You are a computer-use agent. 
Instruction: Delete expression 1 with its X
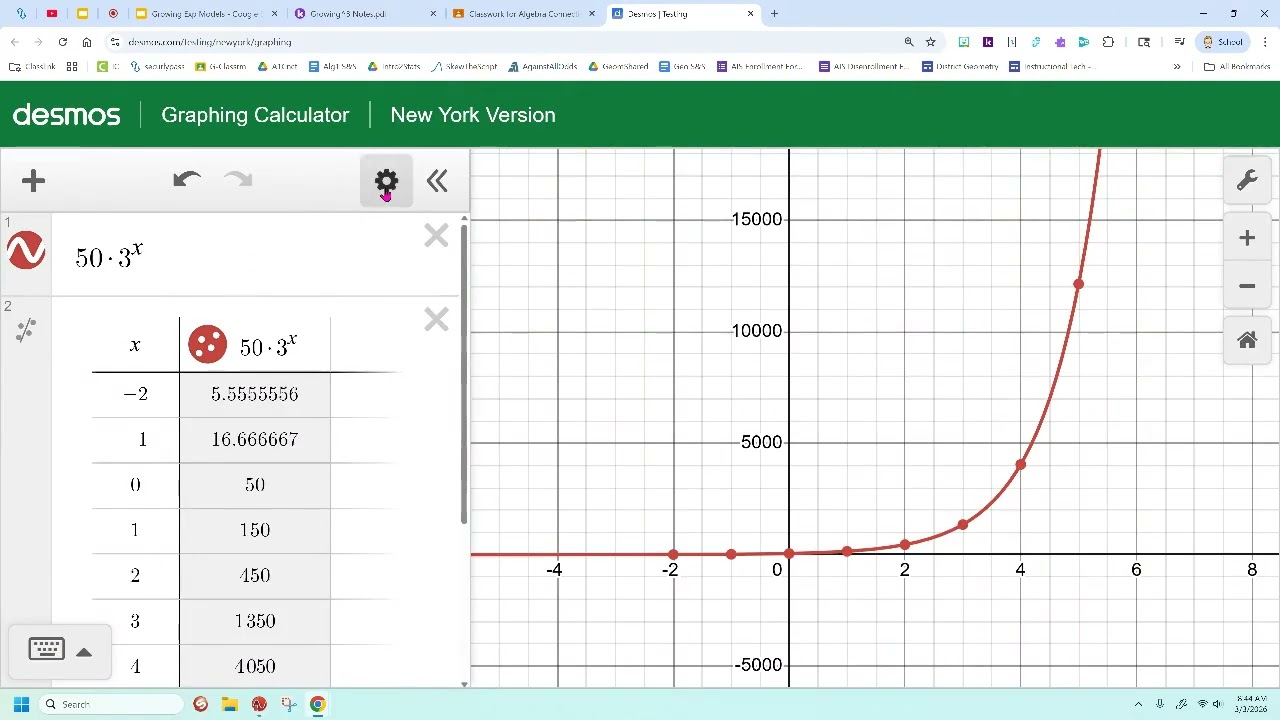coord(436,236)
